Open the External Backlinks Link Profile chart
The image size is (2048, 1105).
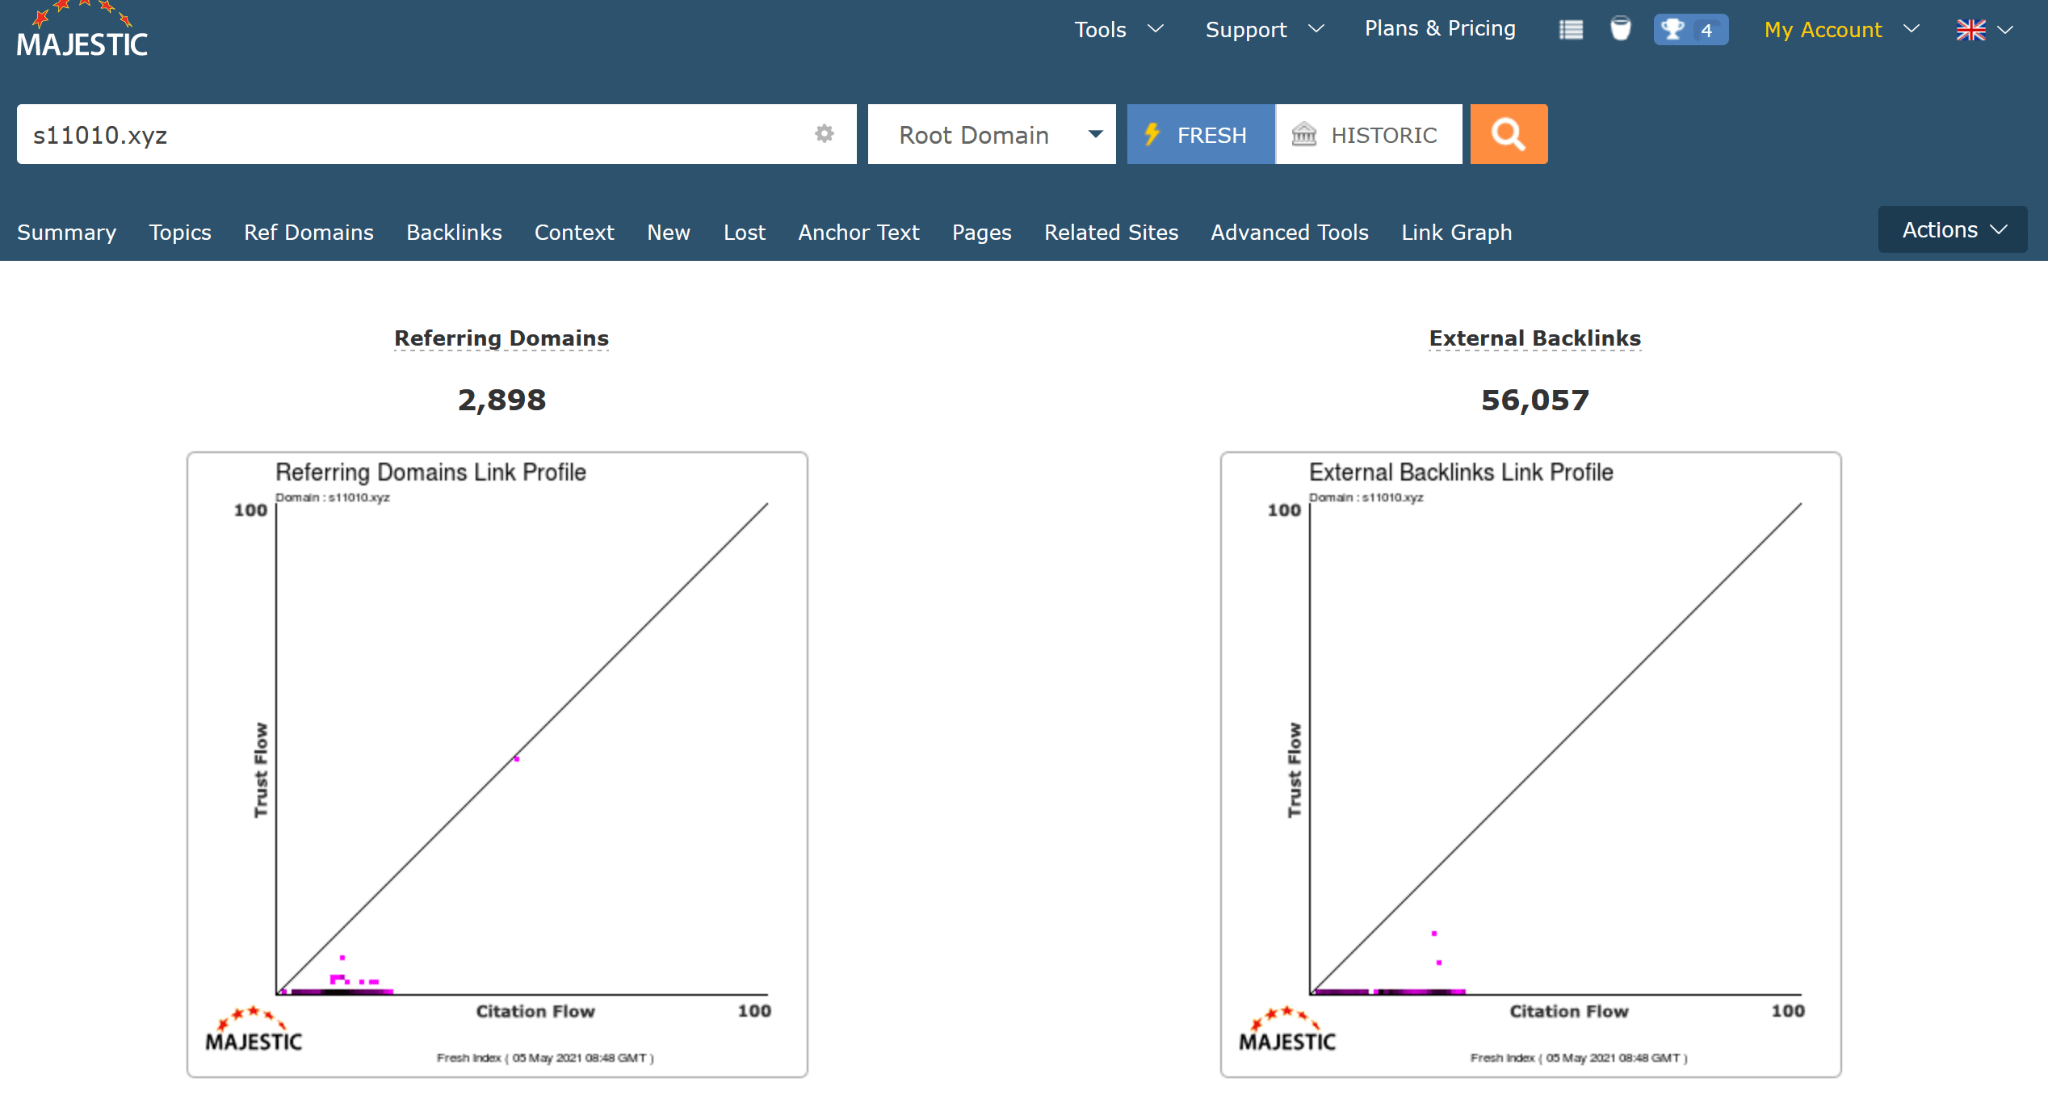(1531, 765)
